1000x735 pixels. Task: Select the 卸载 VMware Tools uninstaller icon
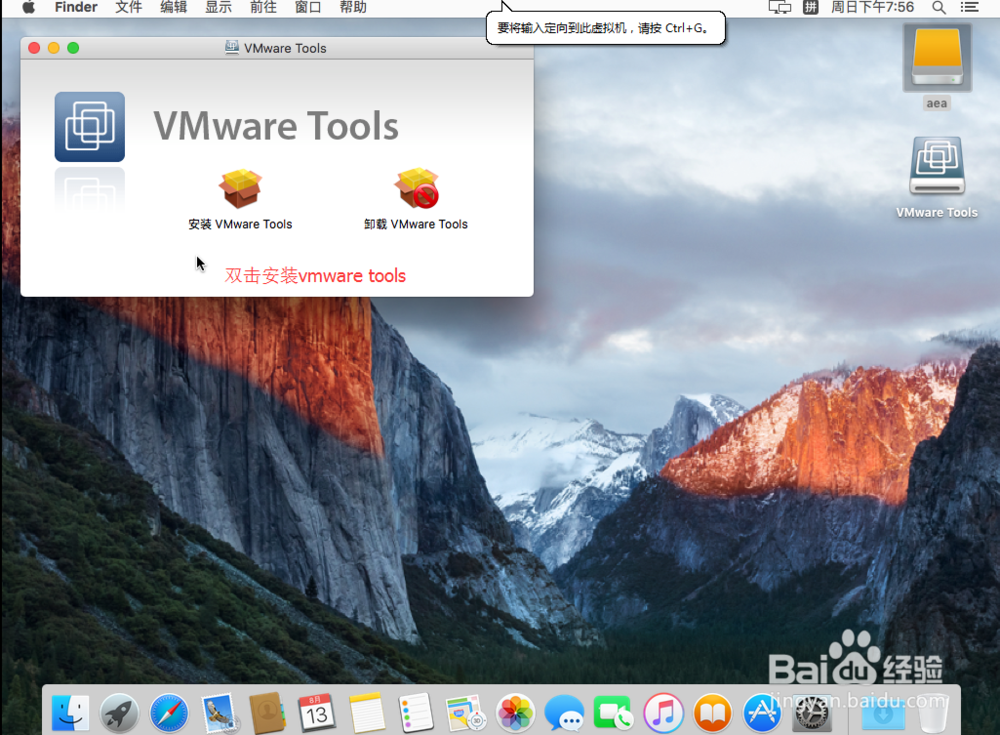pyautogui.click(x=416, y=190)
